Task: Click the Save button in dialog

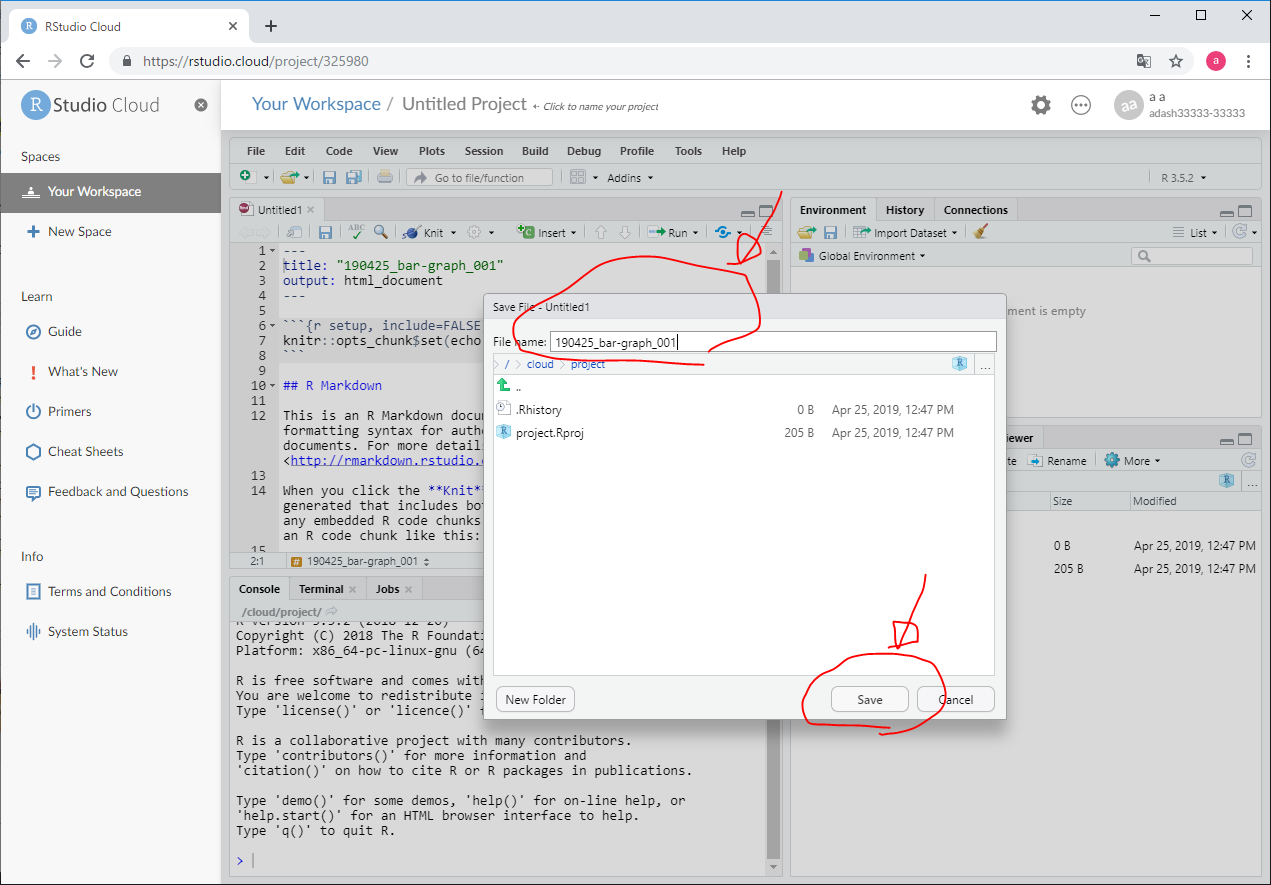Action: tap(869, 699)
